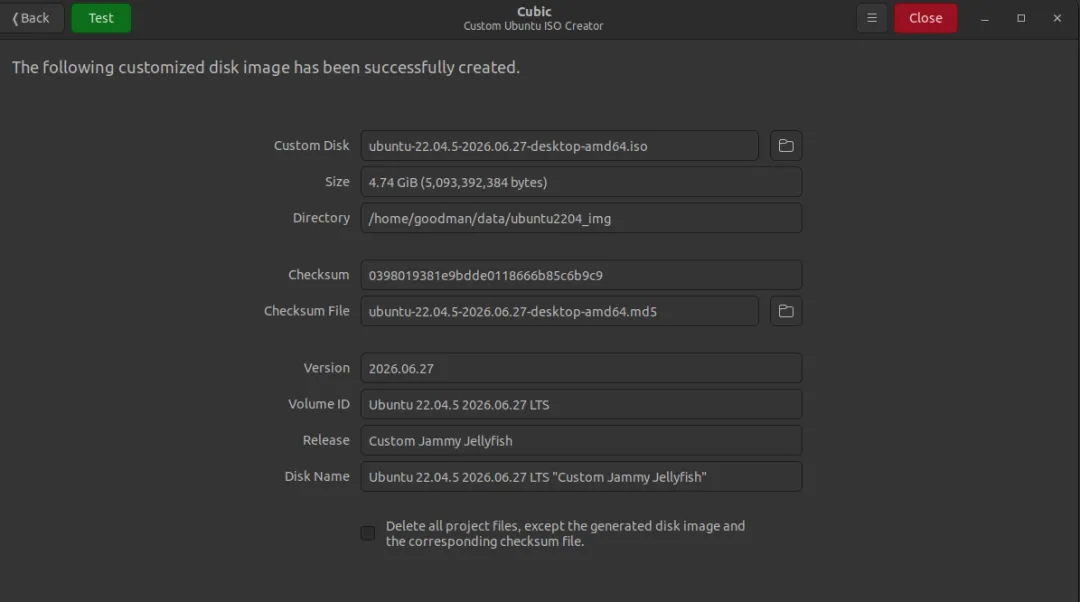
Task: Click the 'Custom Disk' label
Action: pos(311,145)
